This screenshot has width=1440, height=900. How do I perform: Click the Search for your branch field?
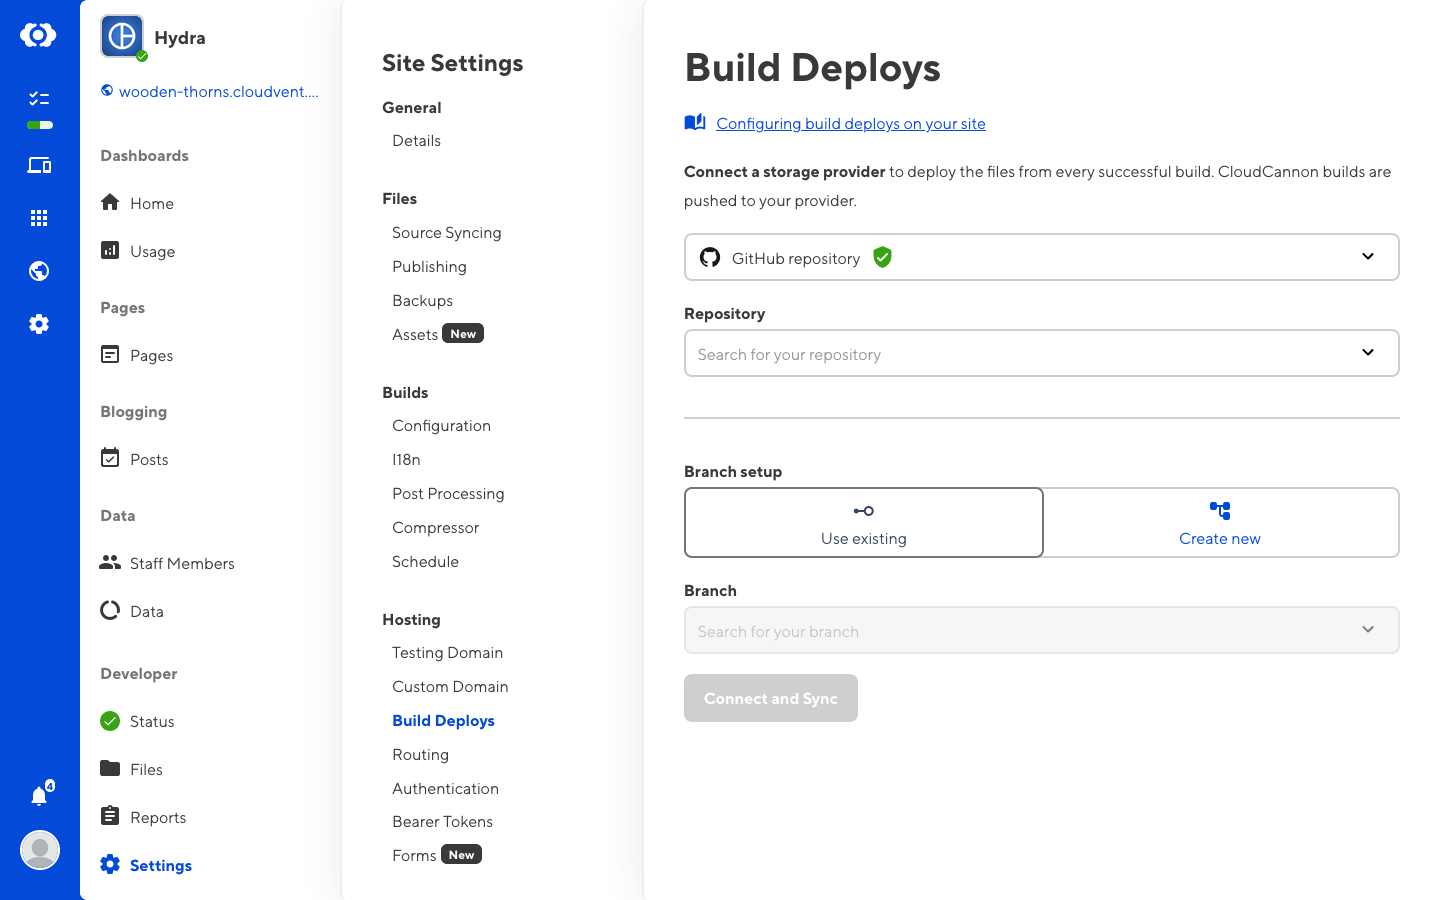tap(1042, 630)
